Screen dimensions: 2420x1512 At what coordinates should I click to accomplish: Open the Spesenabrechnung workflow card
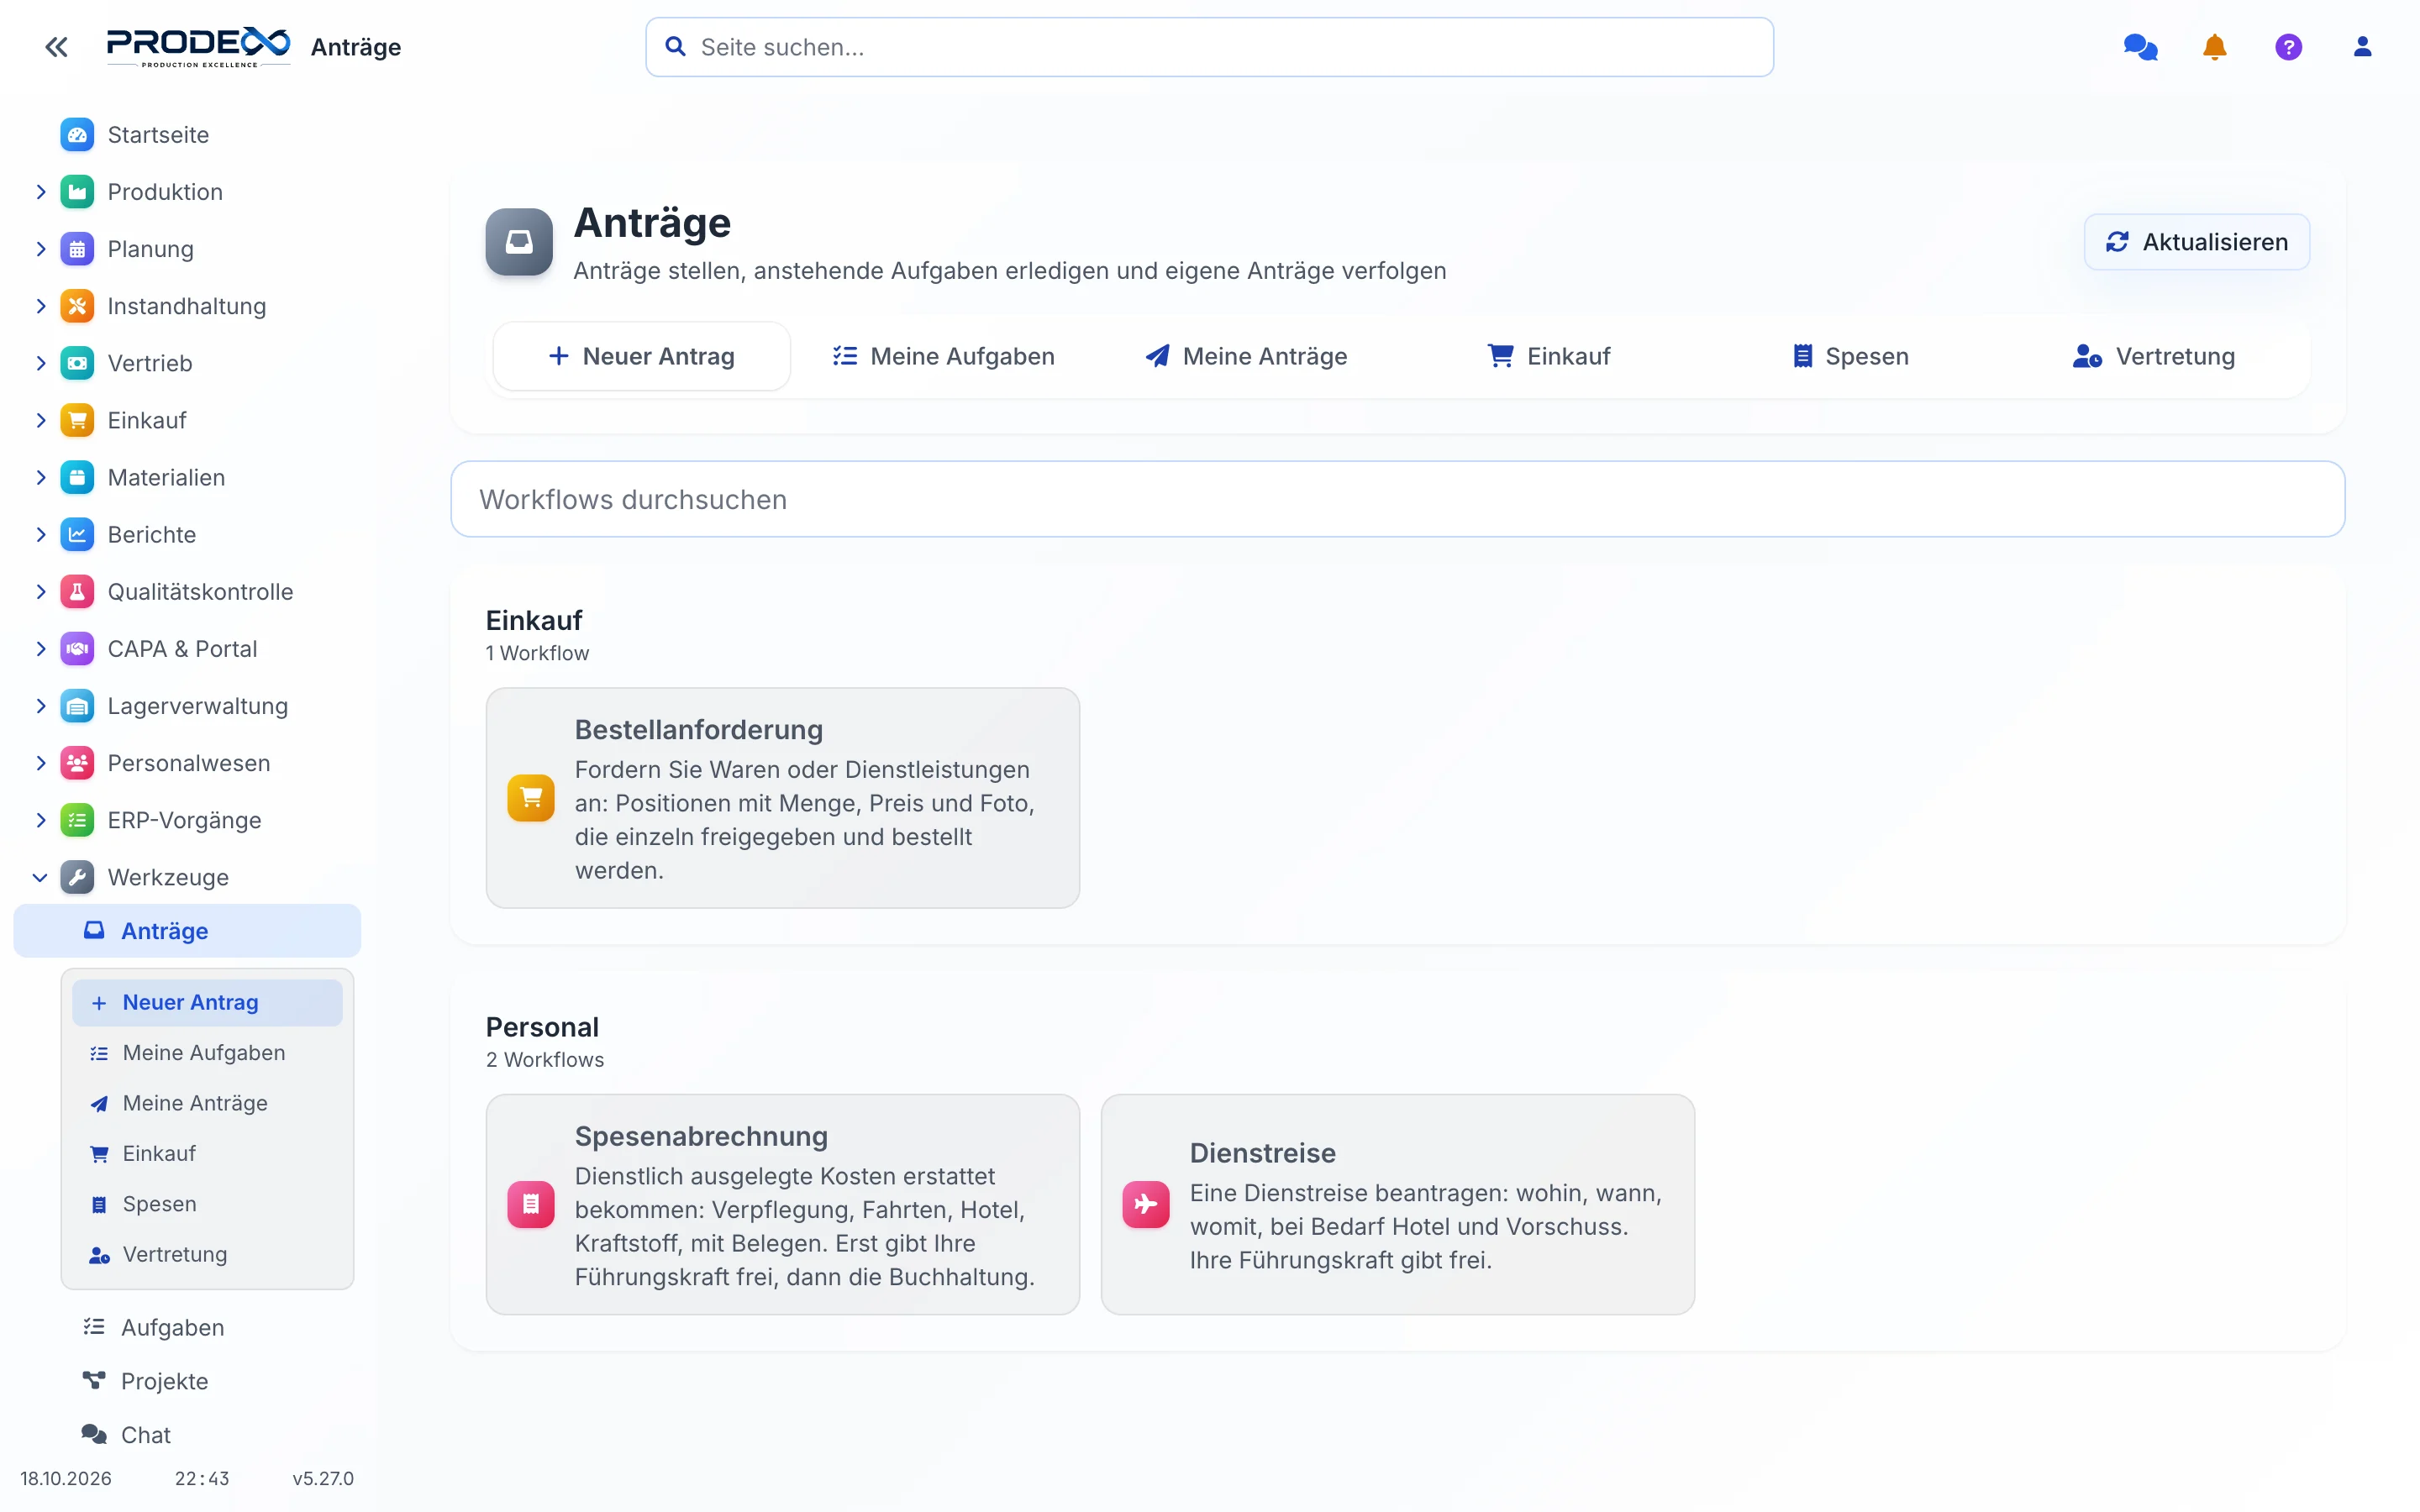(x=782, y=1204)
